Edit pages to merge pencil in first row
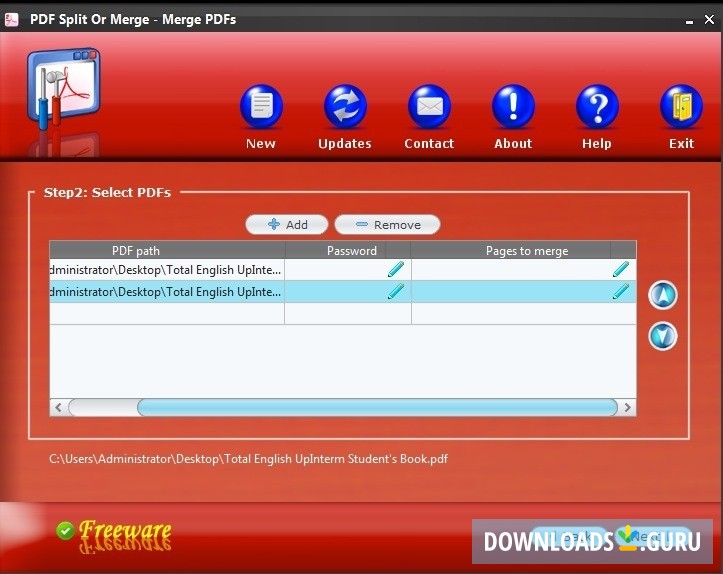This screenshot has width=723, height=574. [621, 269]
